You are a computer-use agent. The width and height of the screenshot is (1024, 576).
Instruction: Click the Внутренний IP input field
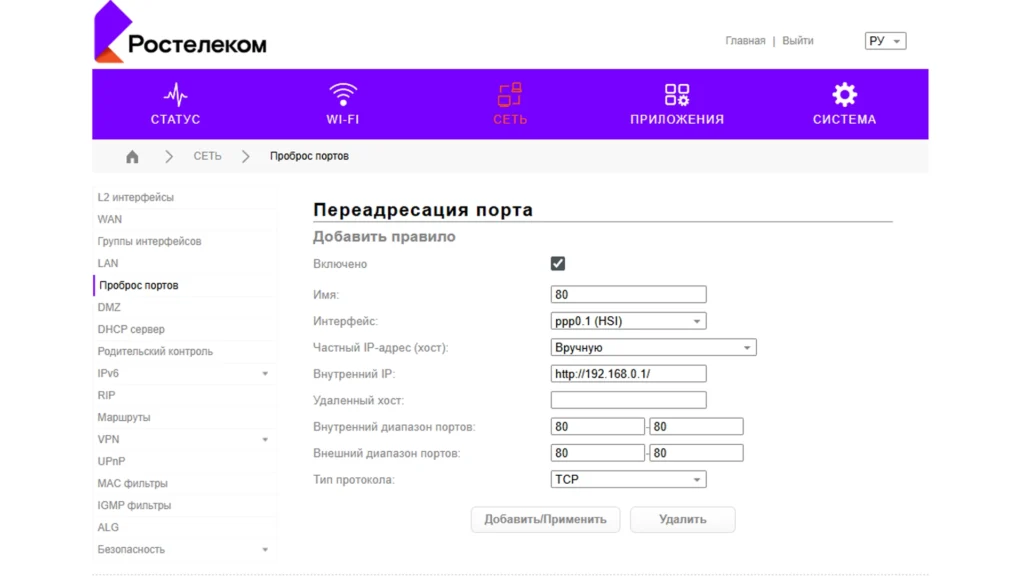tap(628, 374)
